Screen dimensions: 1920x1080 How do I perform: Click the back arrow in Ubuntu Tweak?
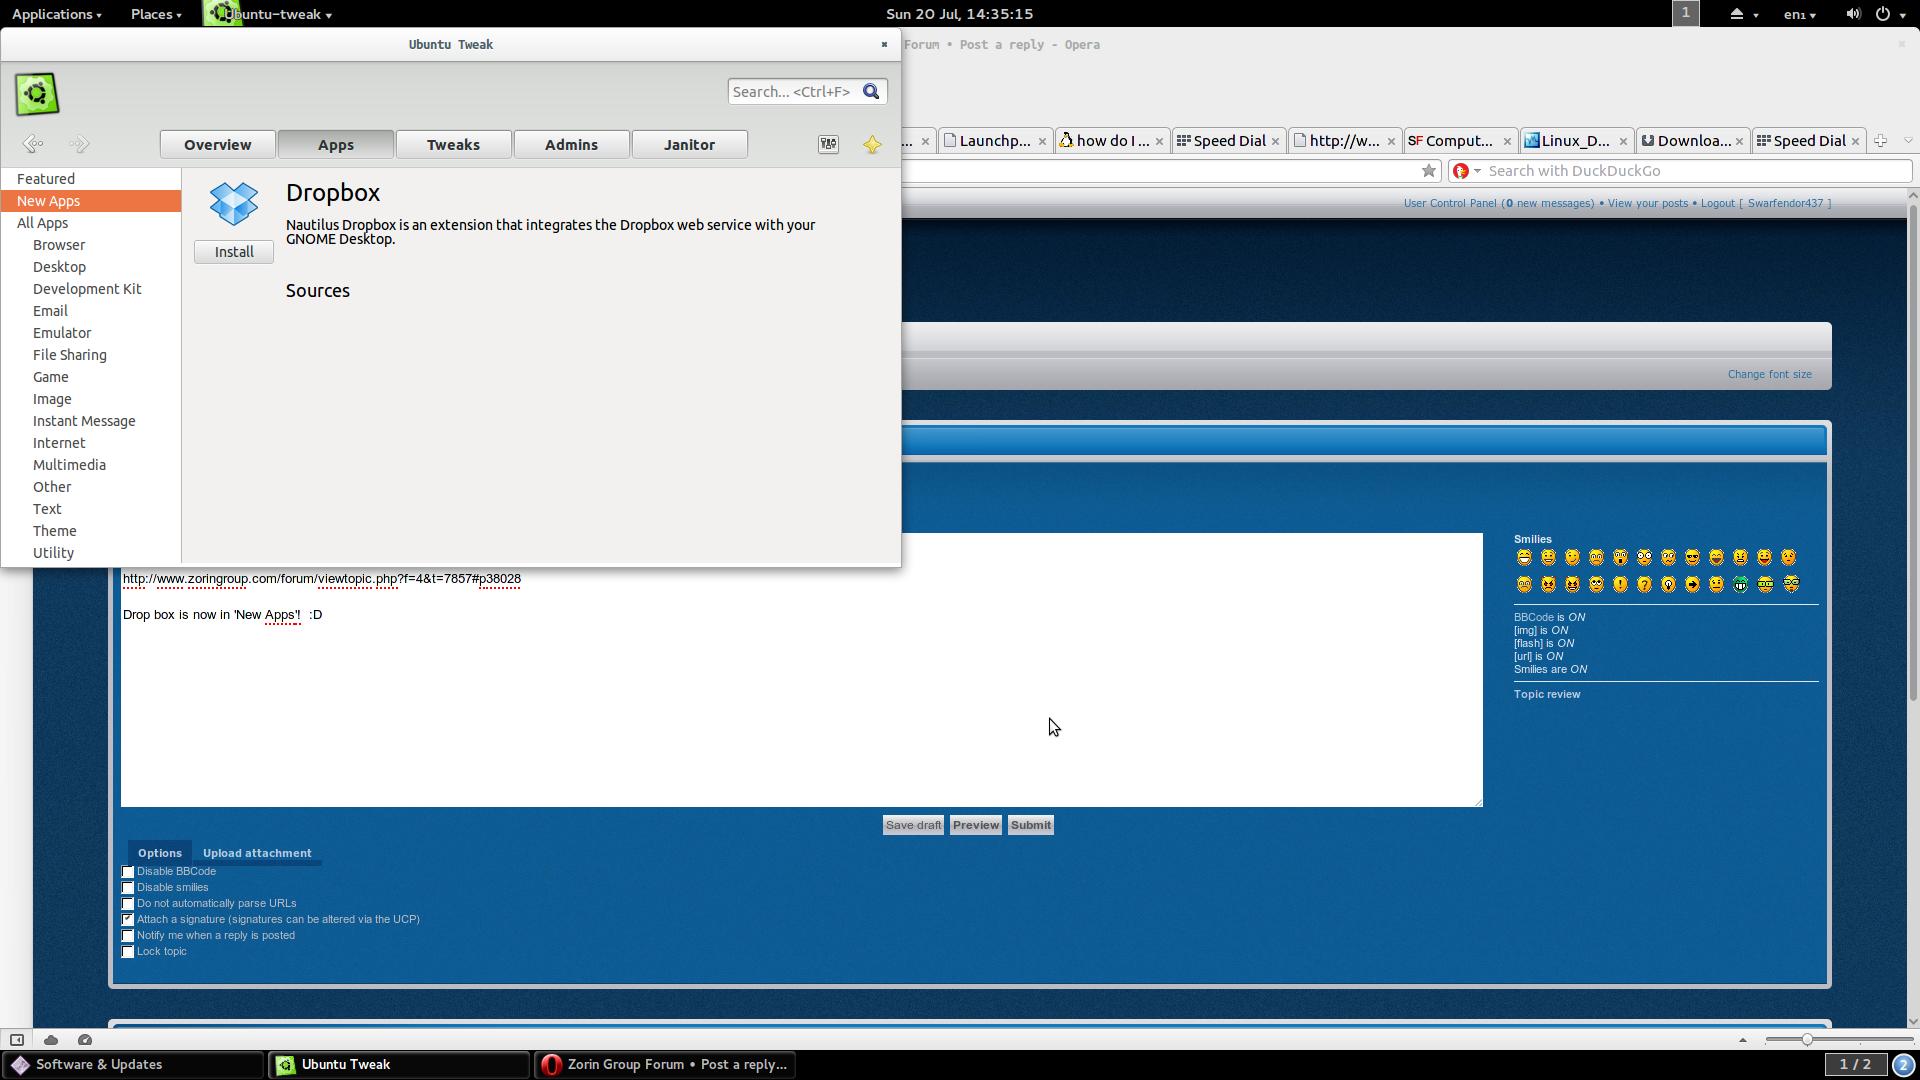[33, 144]
